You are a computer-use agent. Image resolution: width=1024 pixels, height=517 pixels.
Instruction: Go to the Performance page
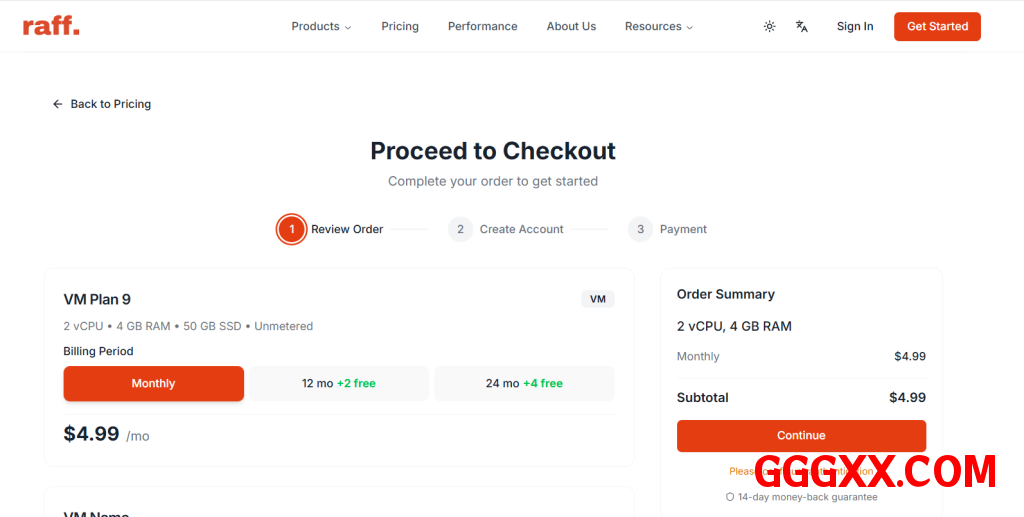pos(482,27)
